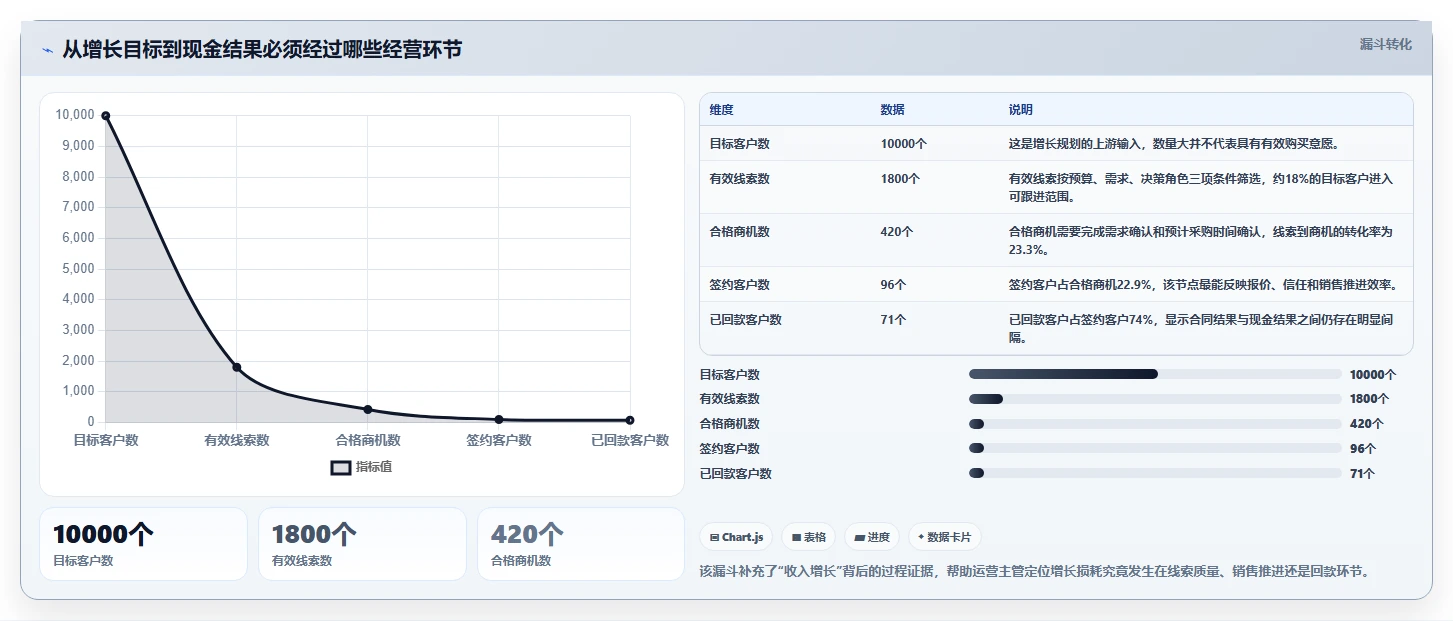Click the 420个 table cell
Screen dimensions: 1453x621
[x=897, y=232]
